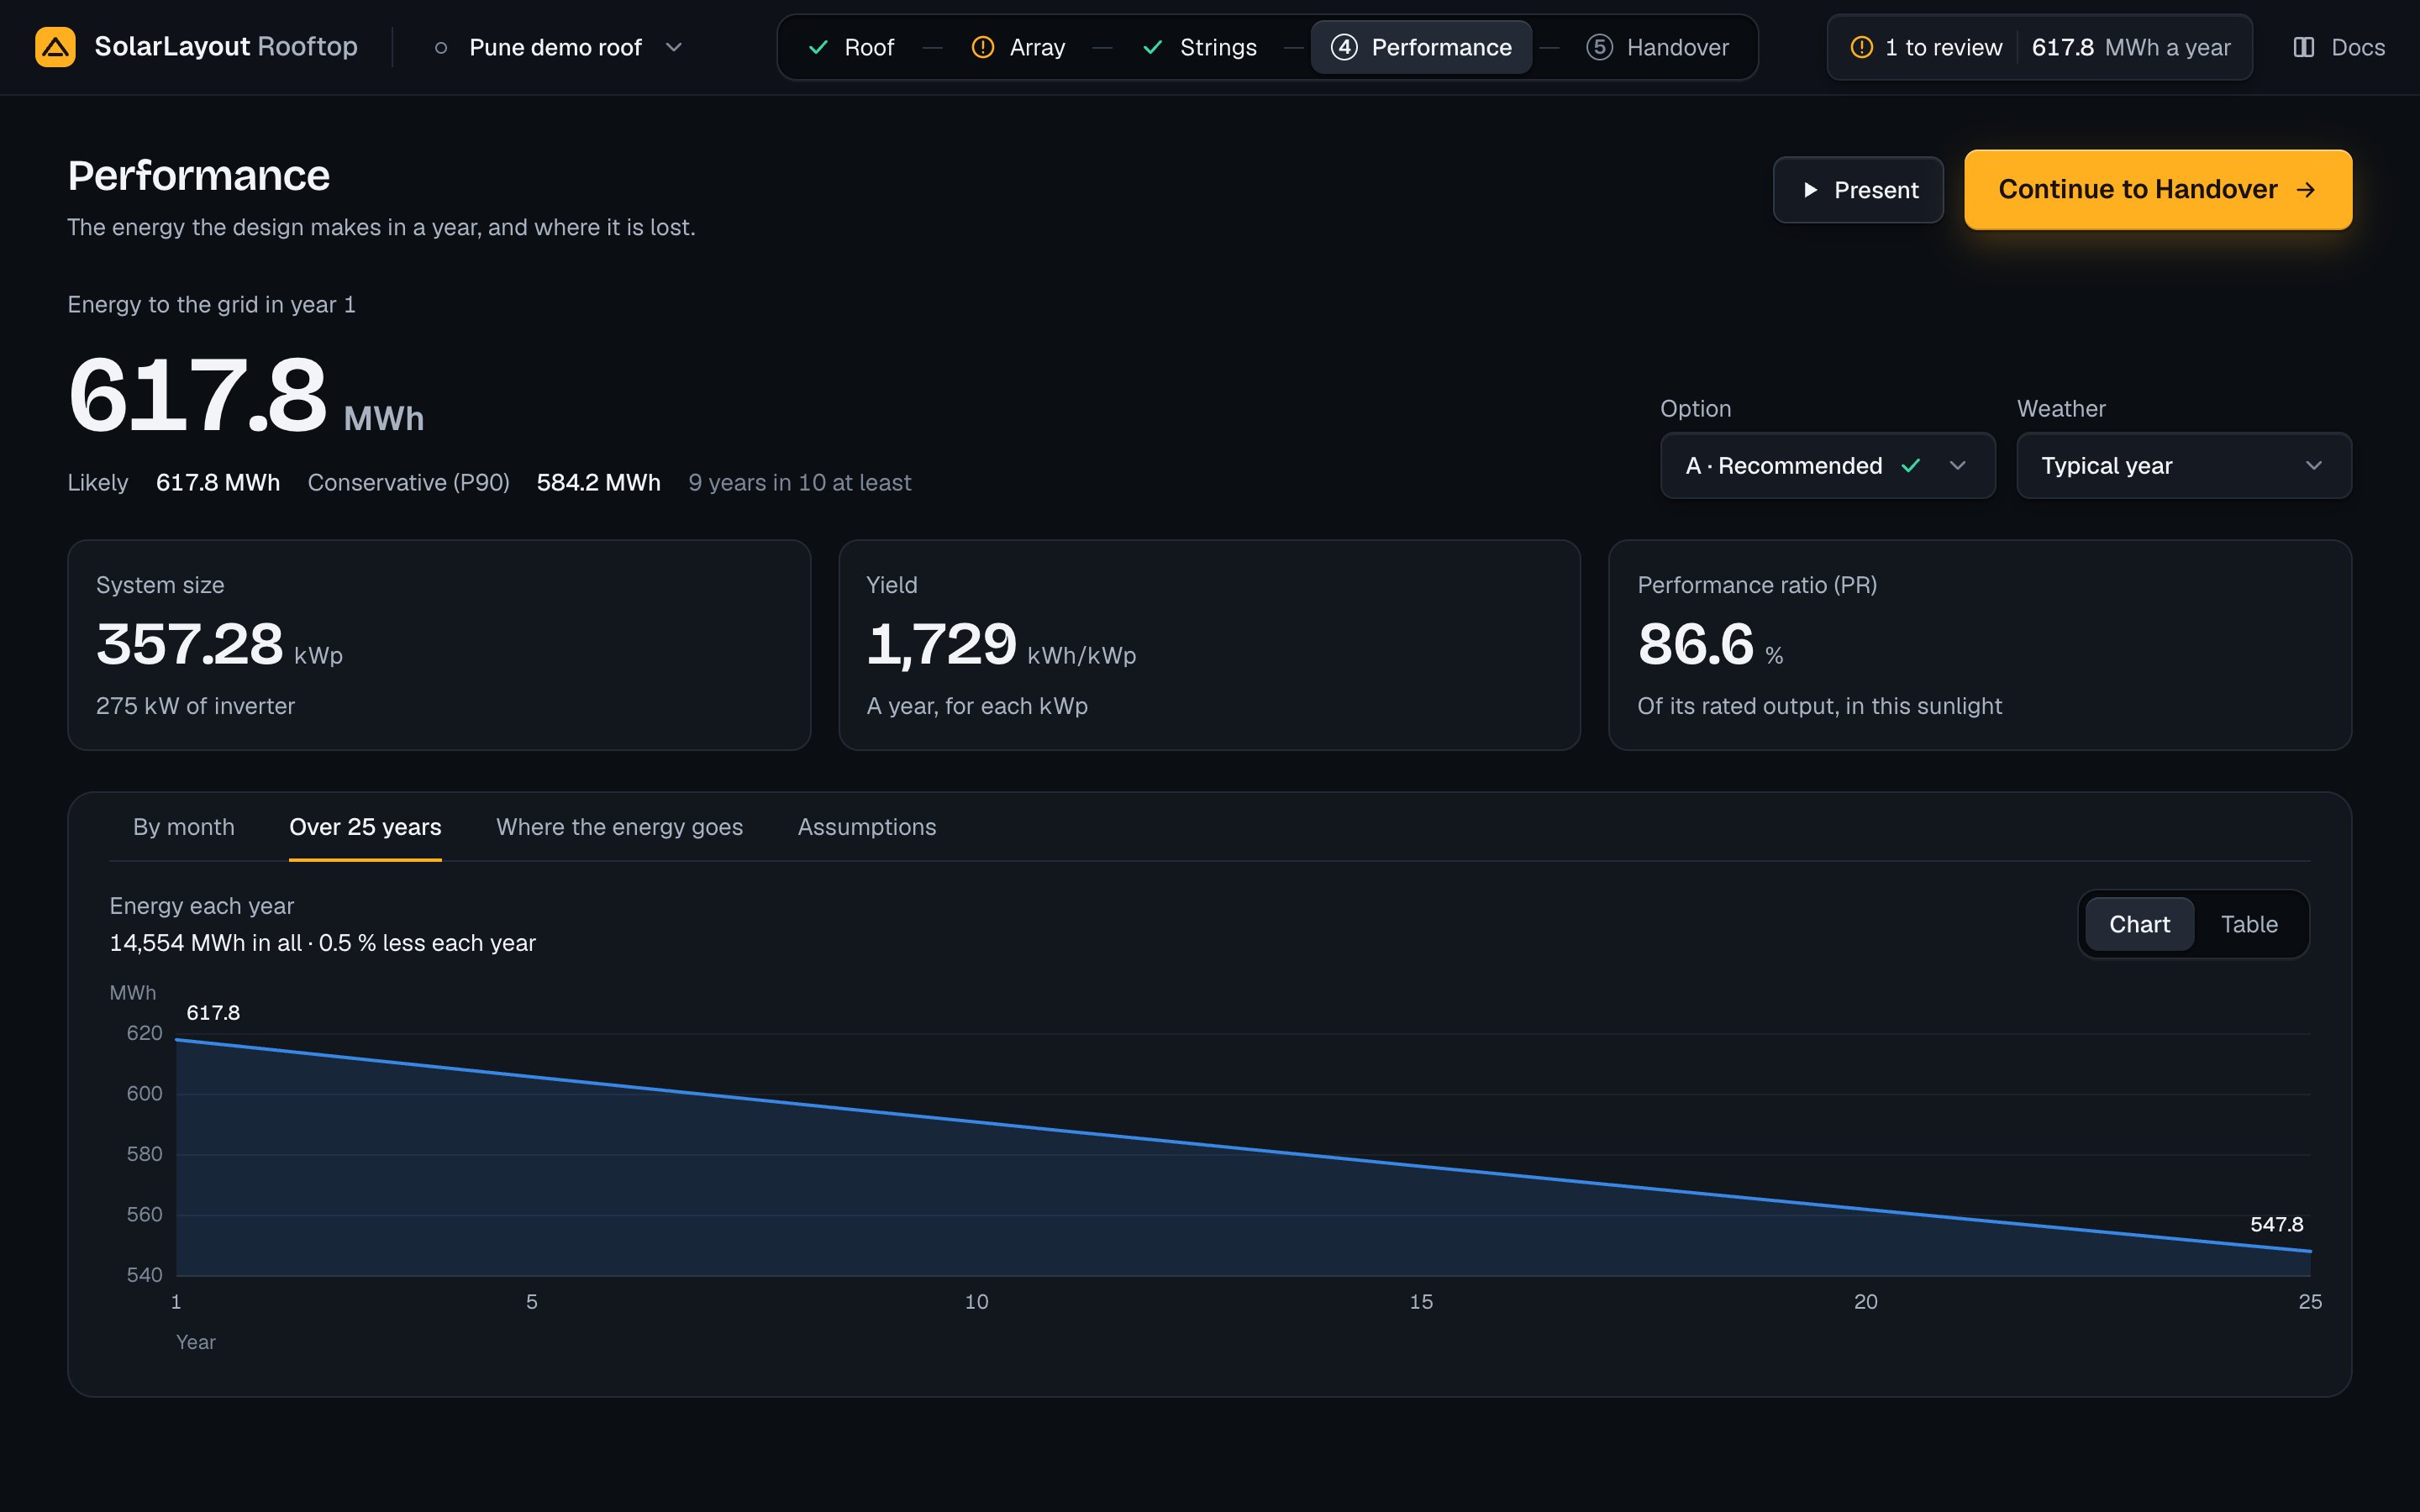Switch the view toggle to Chart
This screenshot has width=2420, height=1512.
(2139, 924)
